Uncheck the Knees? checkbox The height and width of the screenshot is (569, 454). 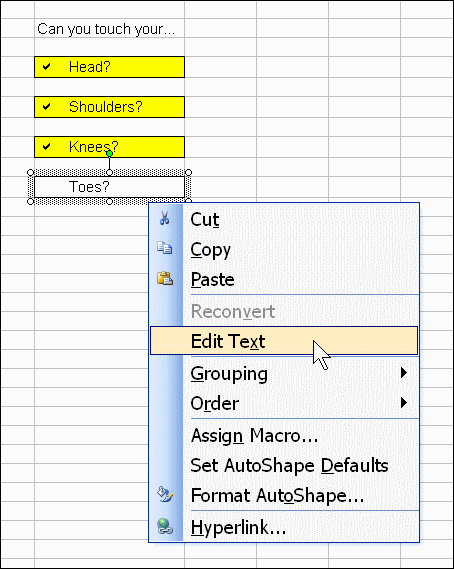(x=46, y=146)
